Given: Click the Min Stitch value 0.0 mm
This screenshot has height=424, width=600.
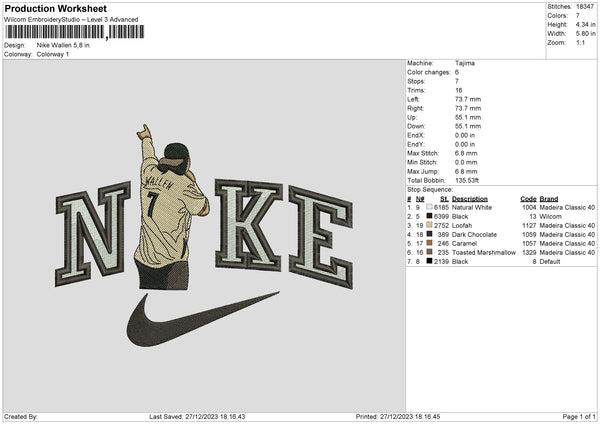Looking at the screenshot, I should pyautogui.click(x=466, y=162).
